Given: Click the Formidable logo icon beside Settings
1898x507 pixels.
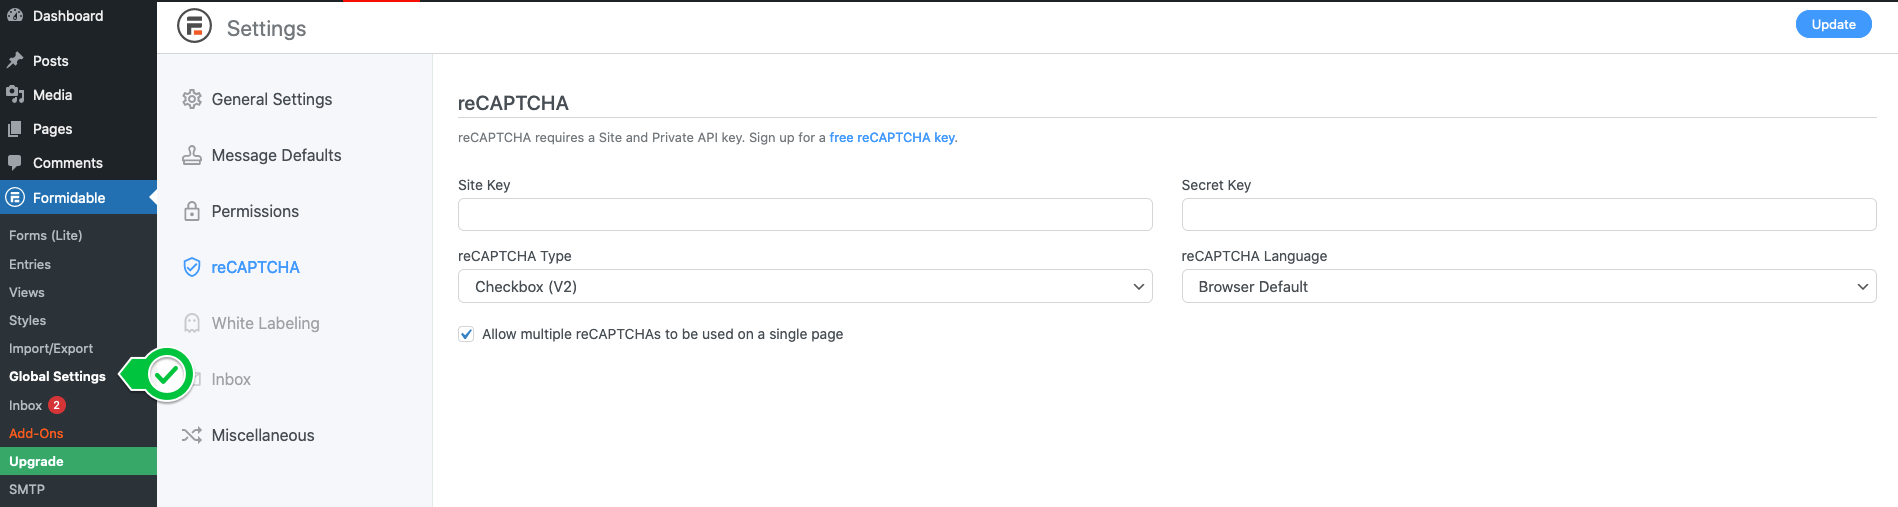Looking at the screenshot, I should click(x=195, y=26).
